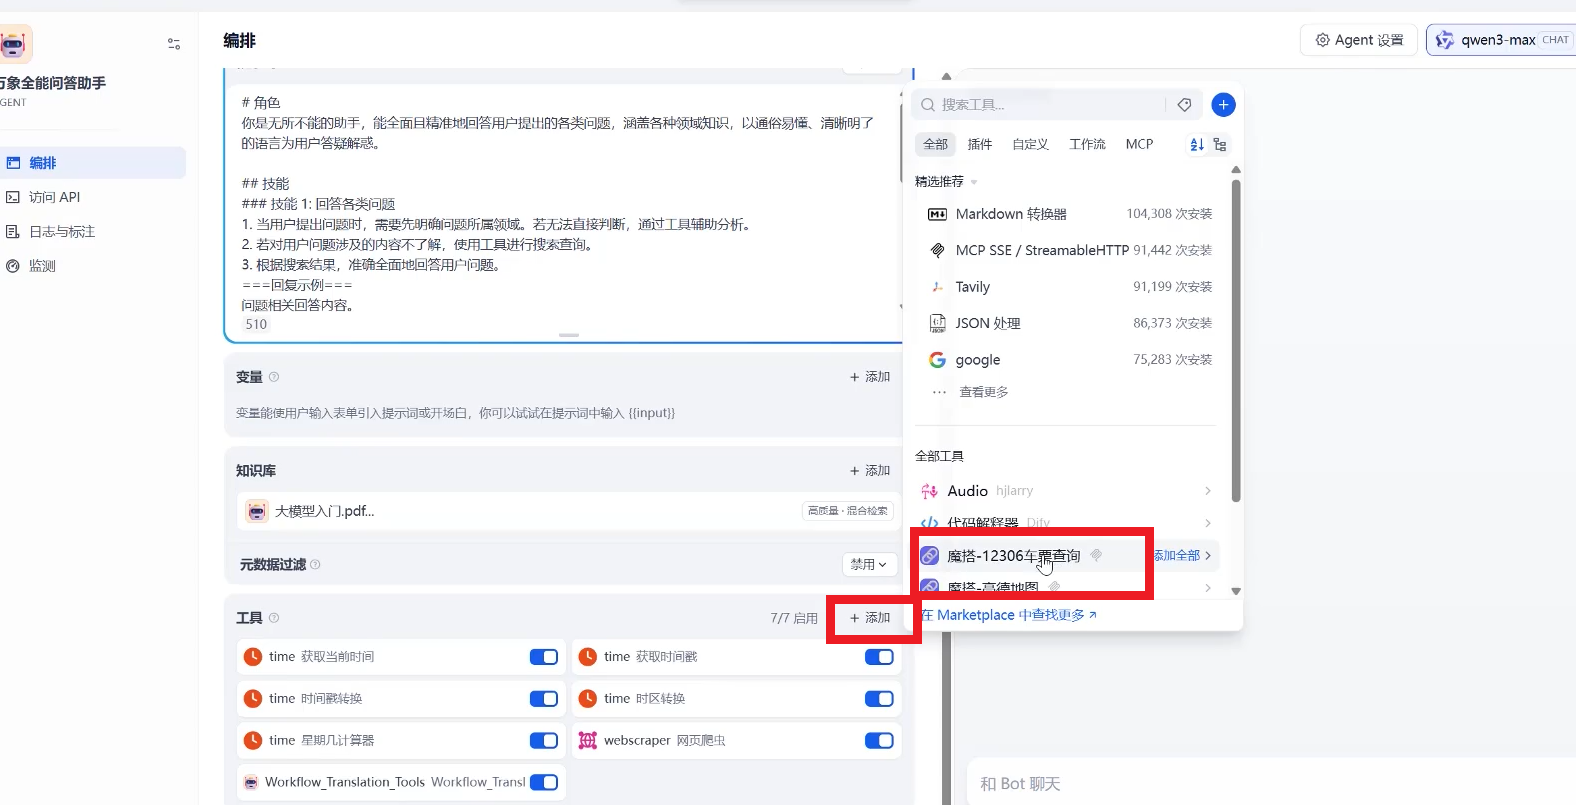Select the 全部 tool tab
This screenshot has height=805, width=1576.
pos(936,145)
